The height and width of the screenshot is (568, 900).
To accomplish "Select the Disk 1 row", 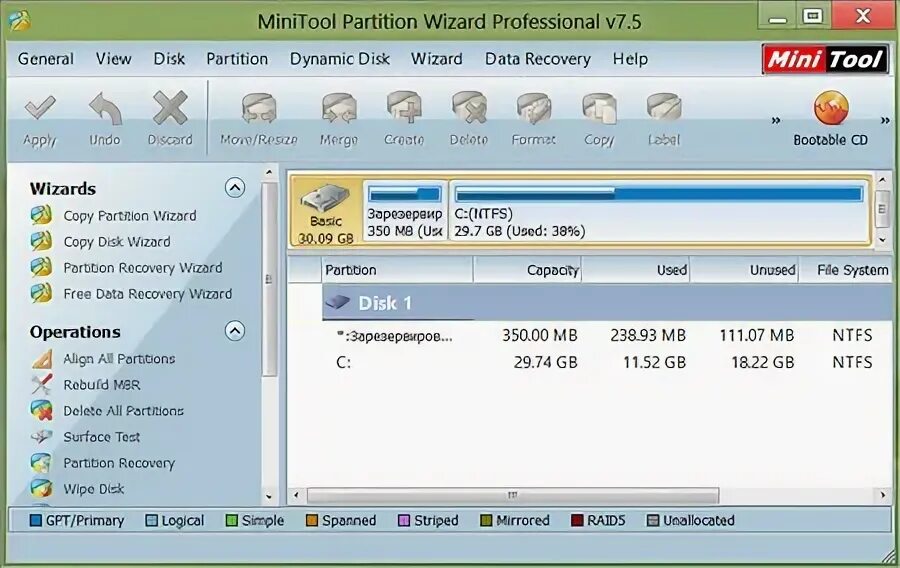I will (x=607, y=303).
